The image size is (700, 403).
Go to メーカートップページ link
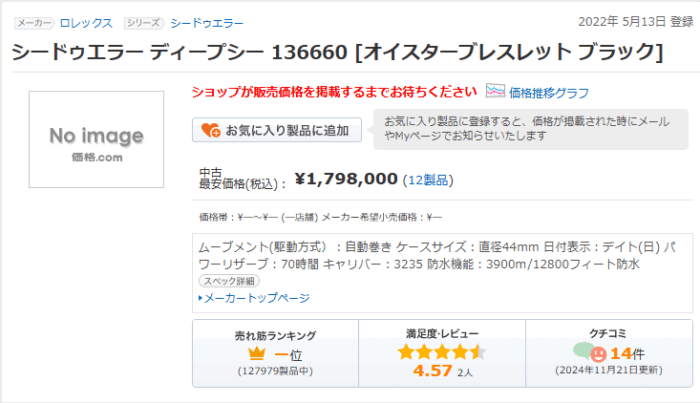click(x=257, y=298)
